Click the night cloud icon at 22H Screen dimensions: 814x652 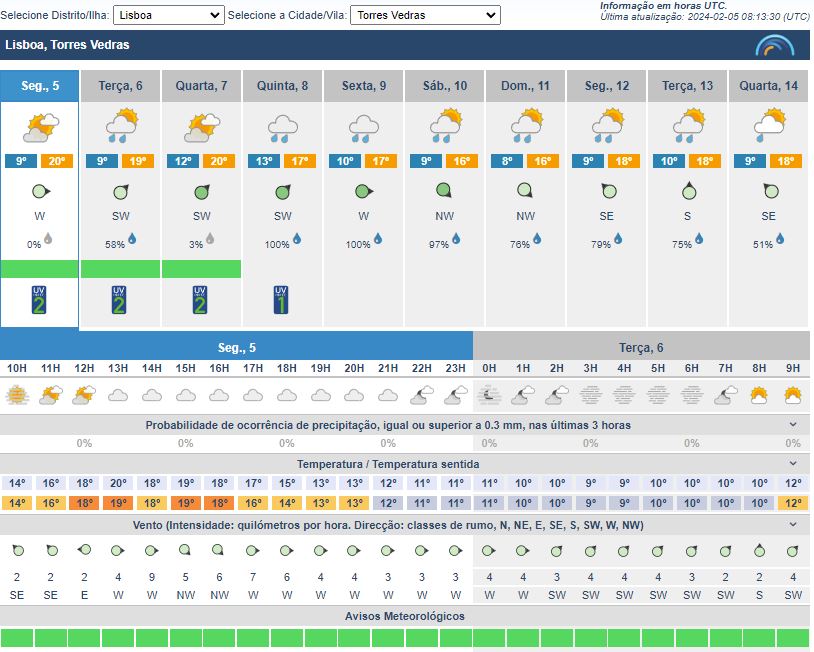point(422,395)
